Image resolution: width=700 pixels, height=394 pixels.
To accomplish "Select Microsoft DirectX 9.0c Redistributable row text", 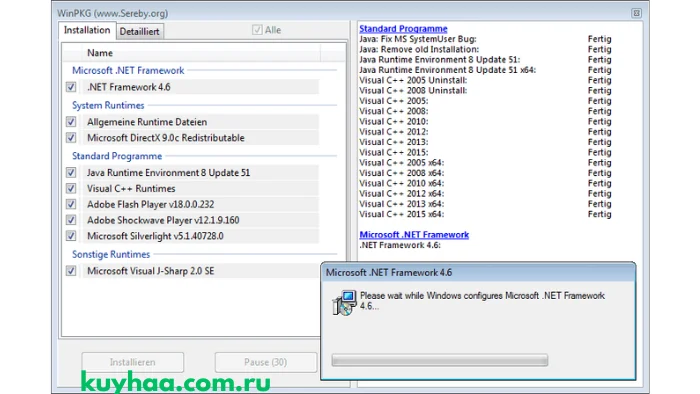I will 166,138.
